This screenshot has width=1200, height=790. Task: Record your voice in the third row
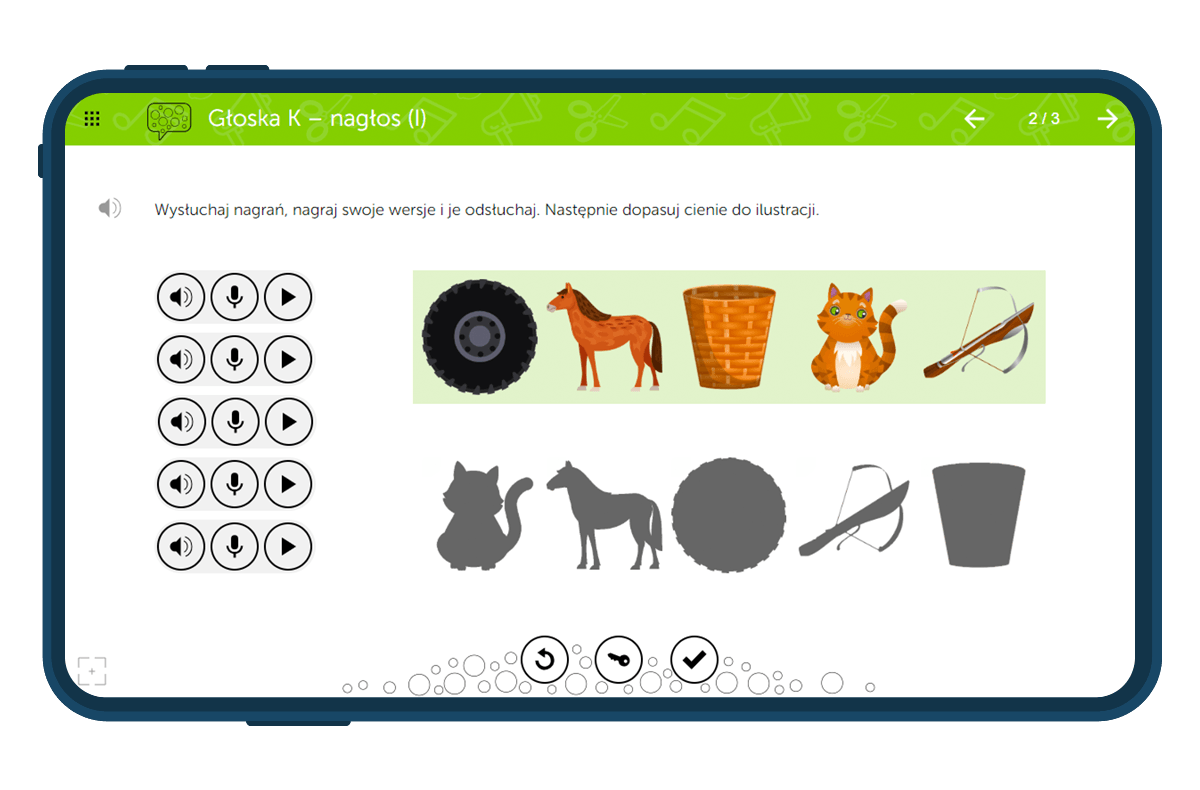235,422
